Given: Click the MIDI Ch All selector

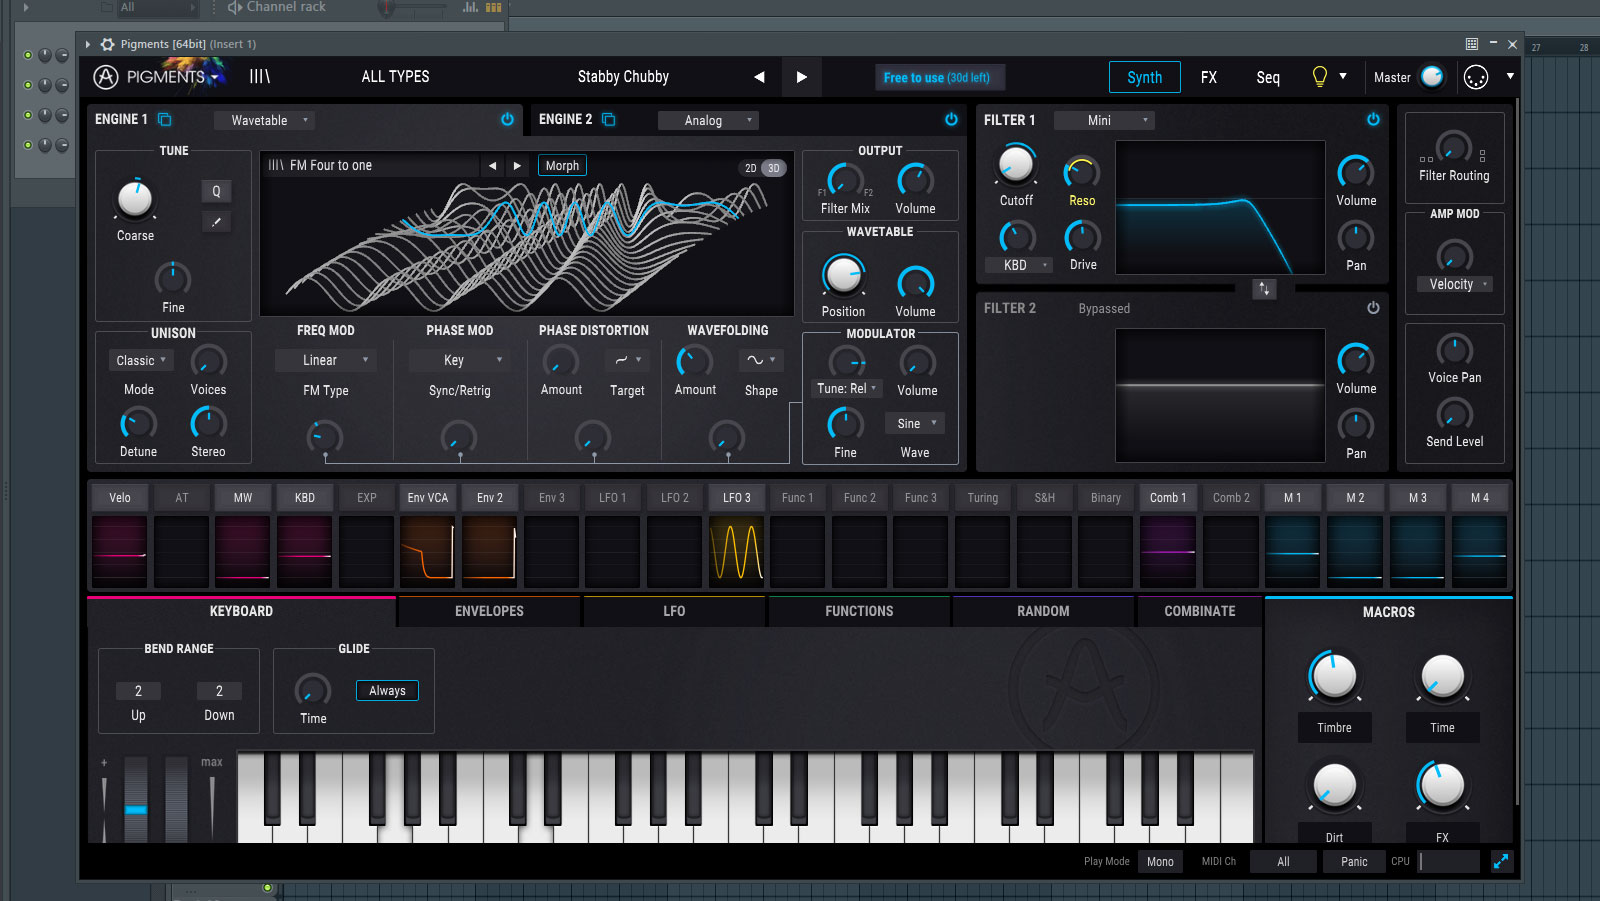Looking at the screenshot, I should pyautogui.click(x=1283, y=861).
